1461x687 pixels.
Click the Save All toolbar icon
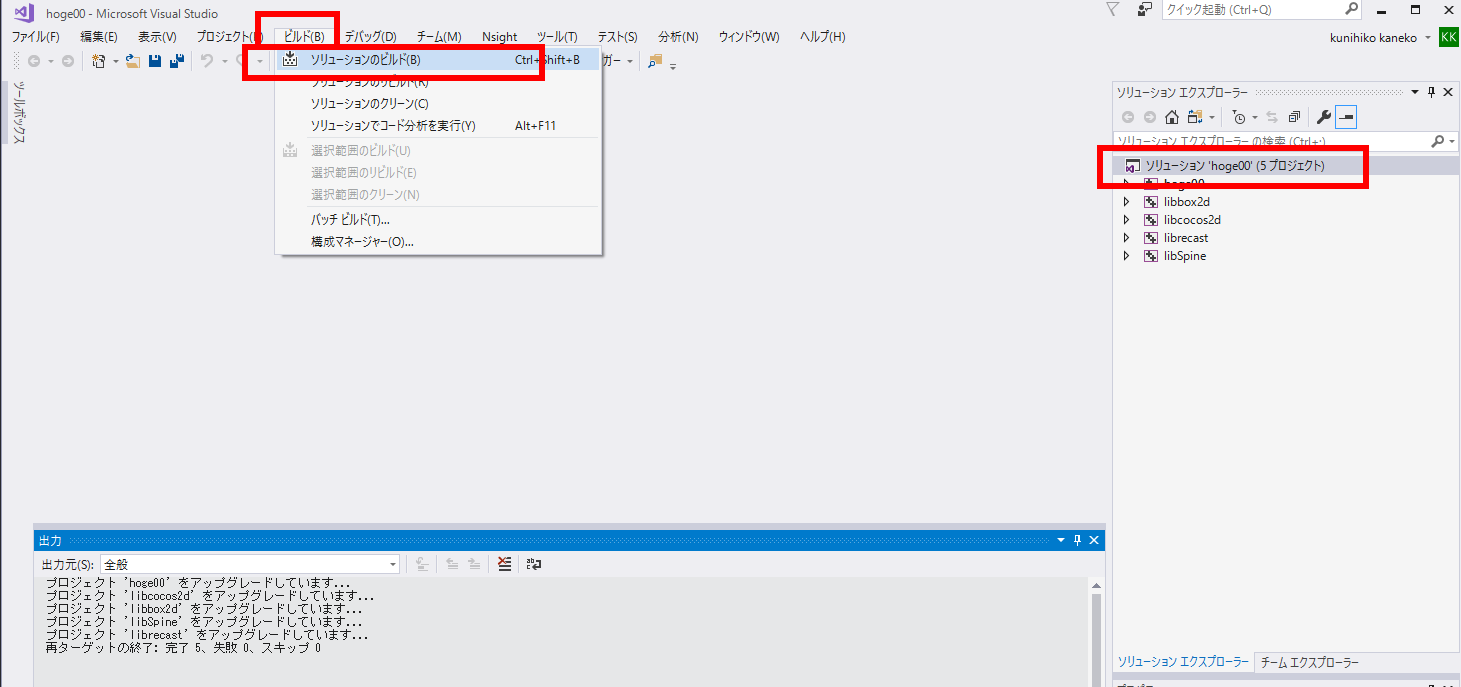[x=177, y=61]
